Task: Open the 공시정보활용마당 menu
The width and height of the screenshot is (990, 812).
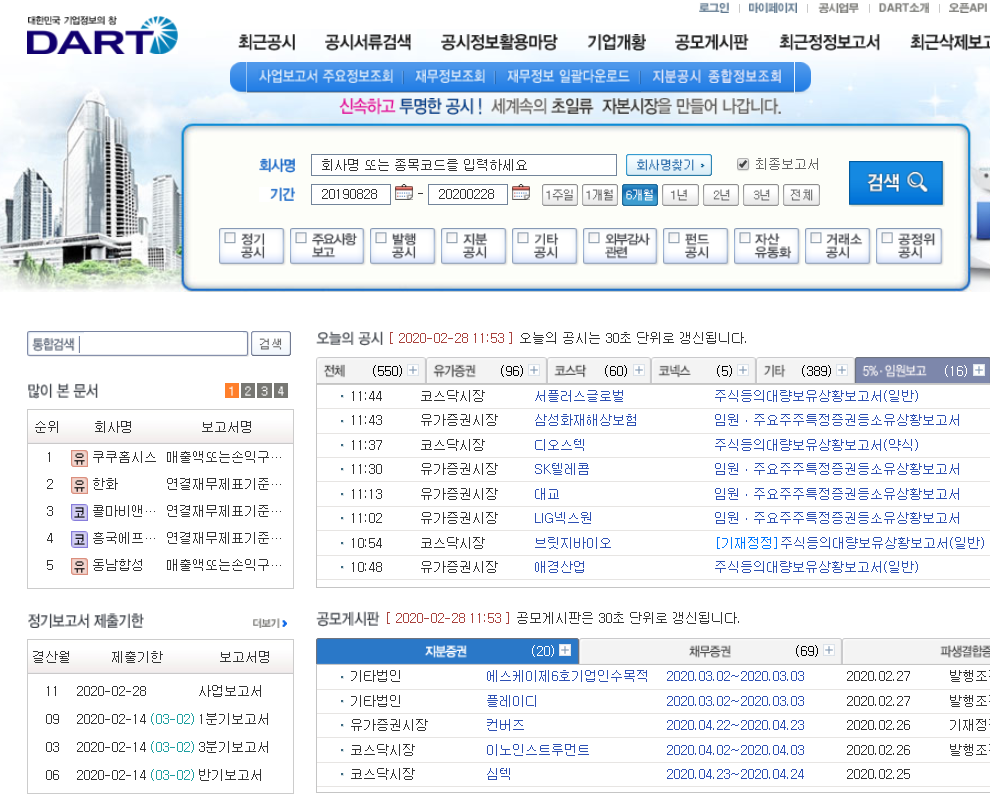Action: coord(499,42)
